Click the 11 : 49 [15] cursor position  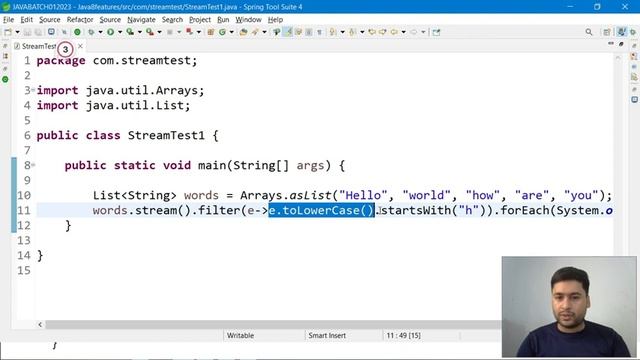click(x=403, y=336)
